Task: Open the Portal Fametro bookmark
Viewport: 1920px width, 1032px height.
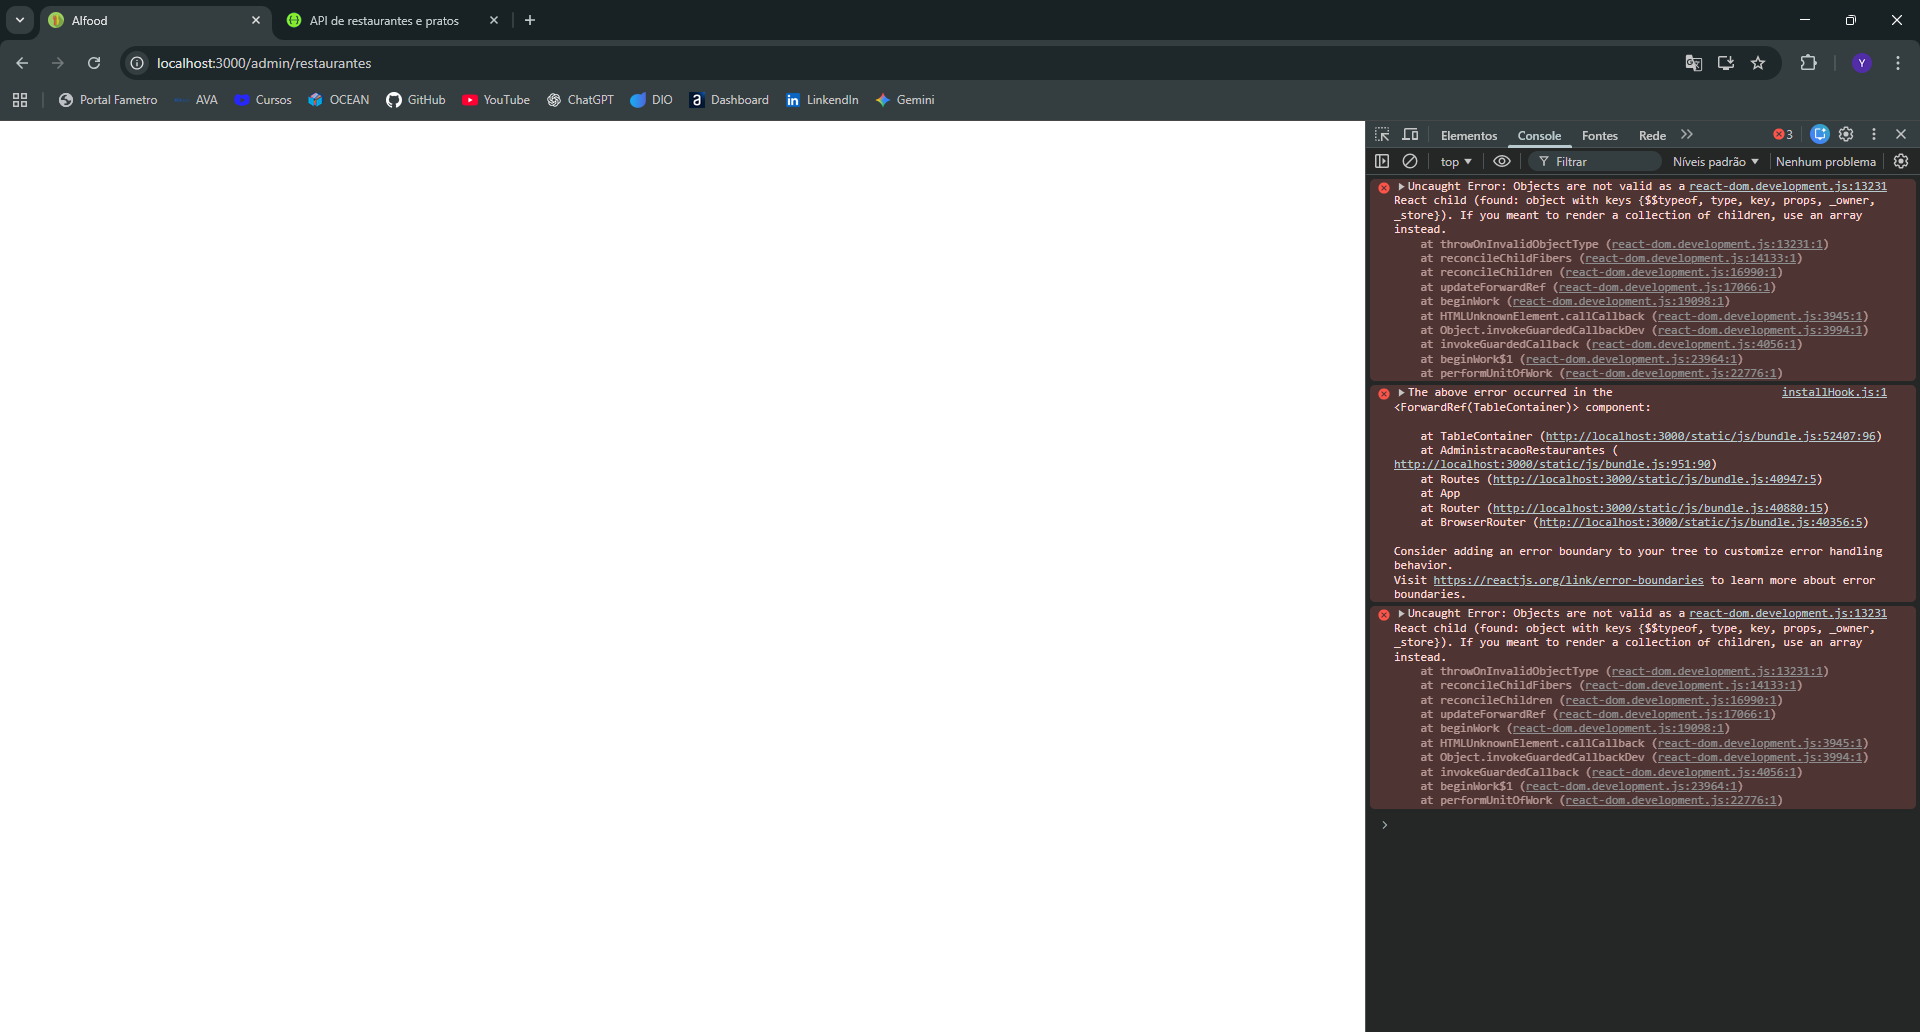Action: [x=108, y=100]
